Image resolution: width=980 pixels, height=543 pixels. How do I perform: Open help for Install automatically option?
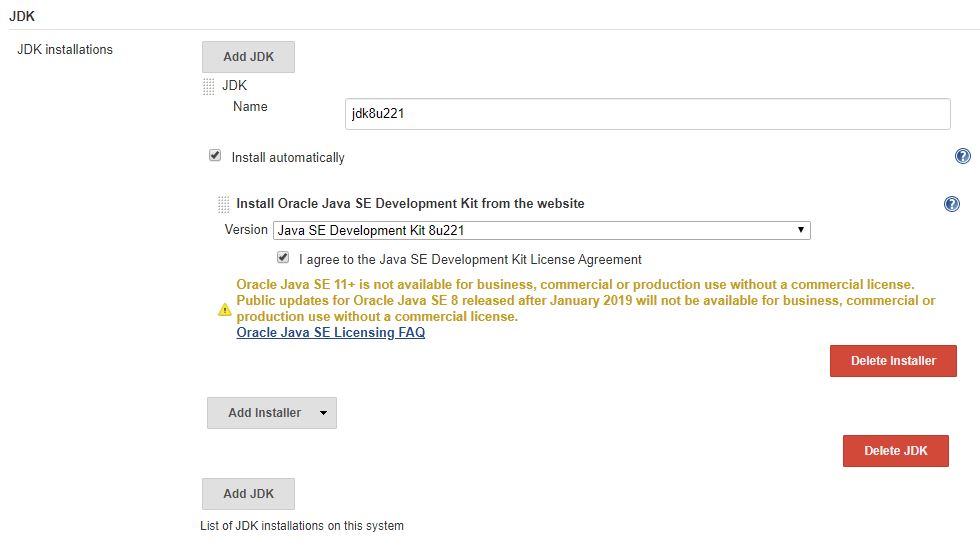tap(962, 156)
